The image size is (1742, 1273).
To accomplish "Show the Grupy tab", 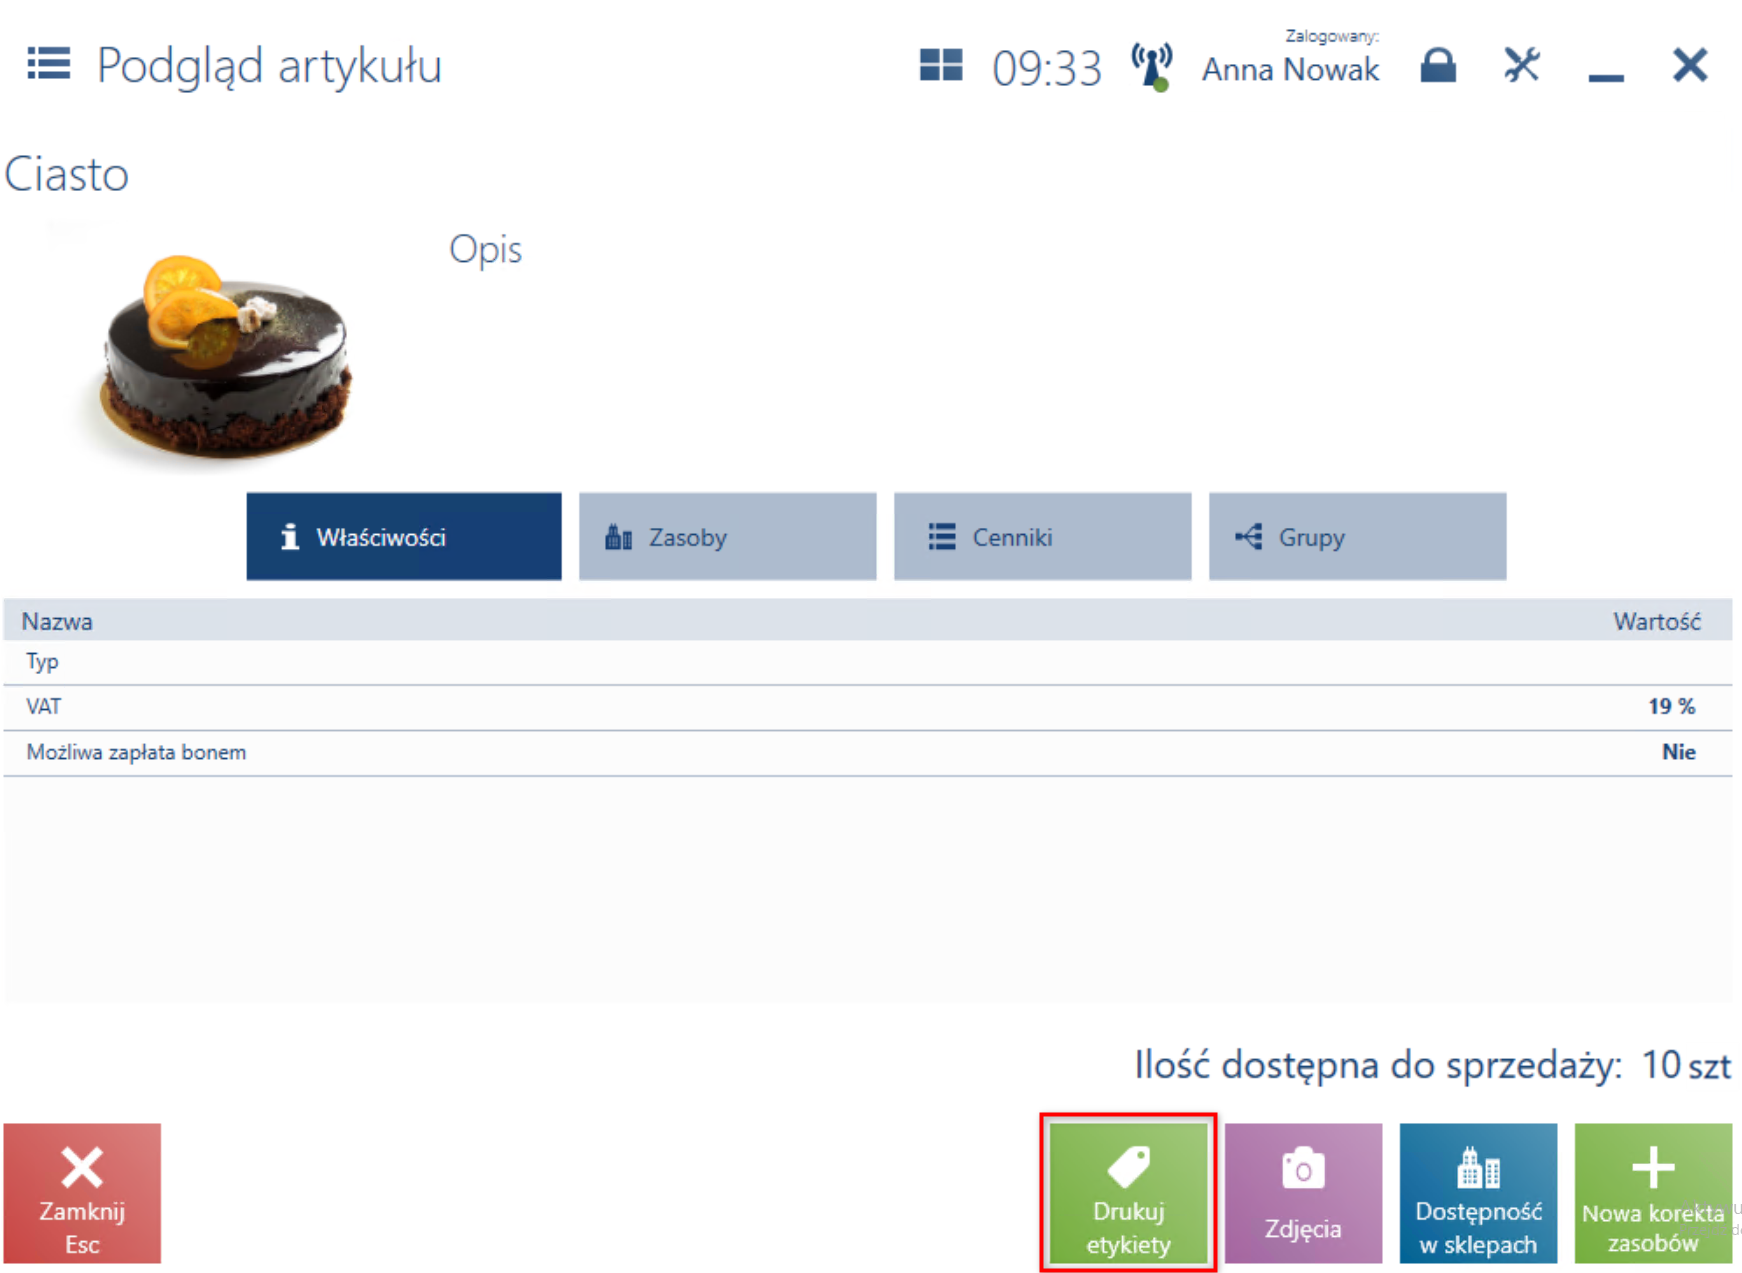I will (1357, 537).
